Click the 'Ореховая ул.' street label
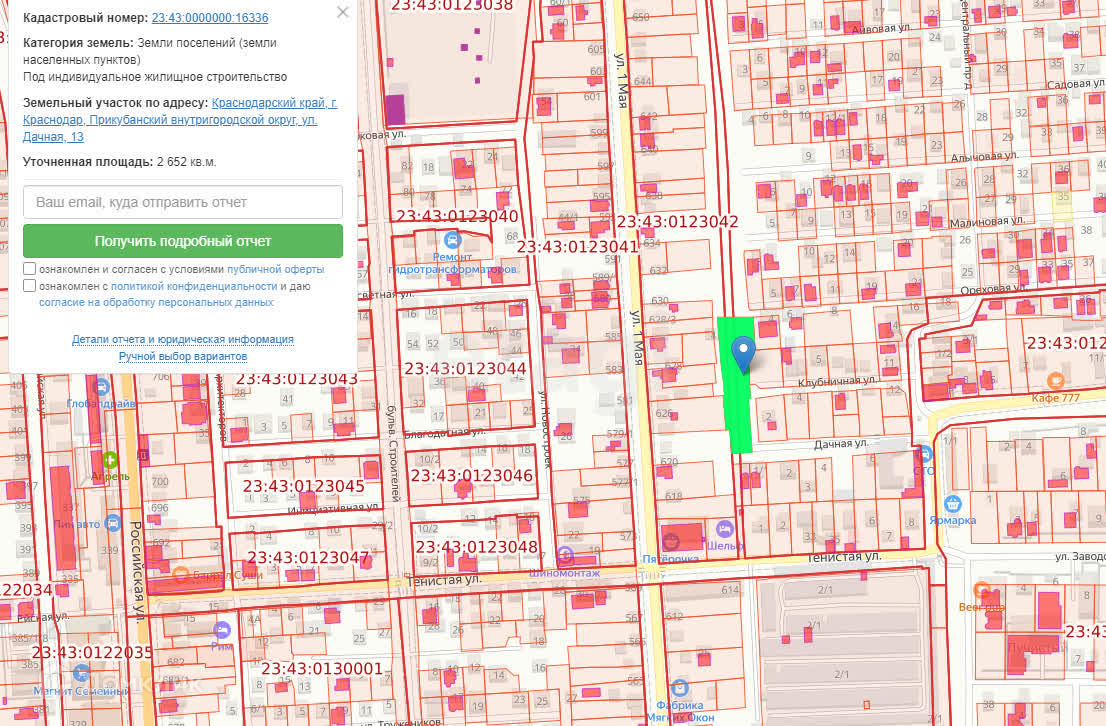Image resolution: width=1106 pixels, height=726 pixels. (x=993, y=290)
